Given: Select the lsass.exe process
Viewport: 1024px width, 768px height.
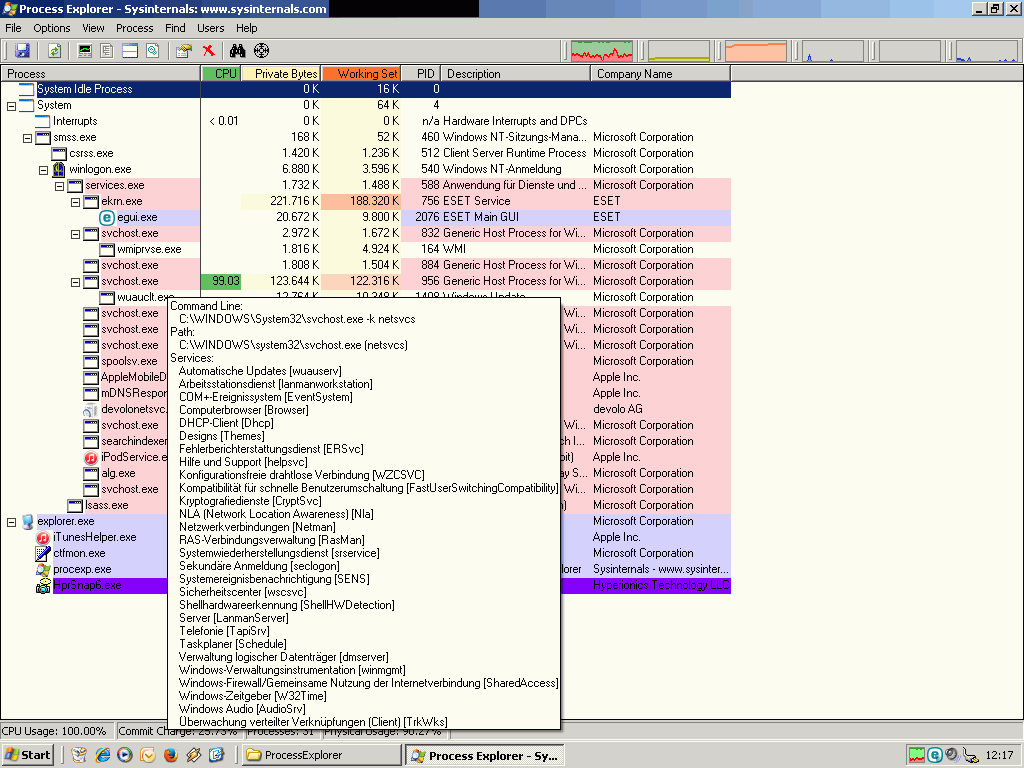Looking at the screenshot, I should (x=106, y=505).
